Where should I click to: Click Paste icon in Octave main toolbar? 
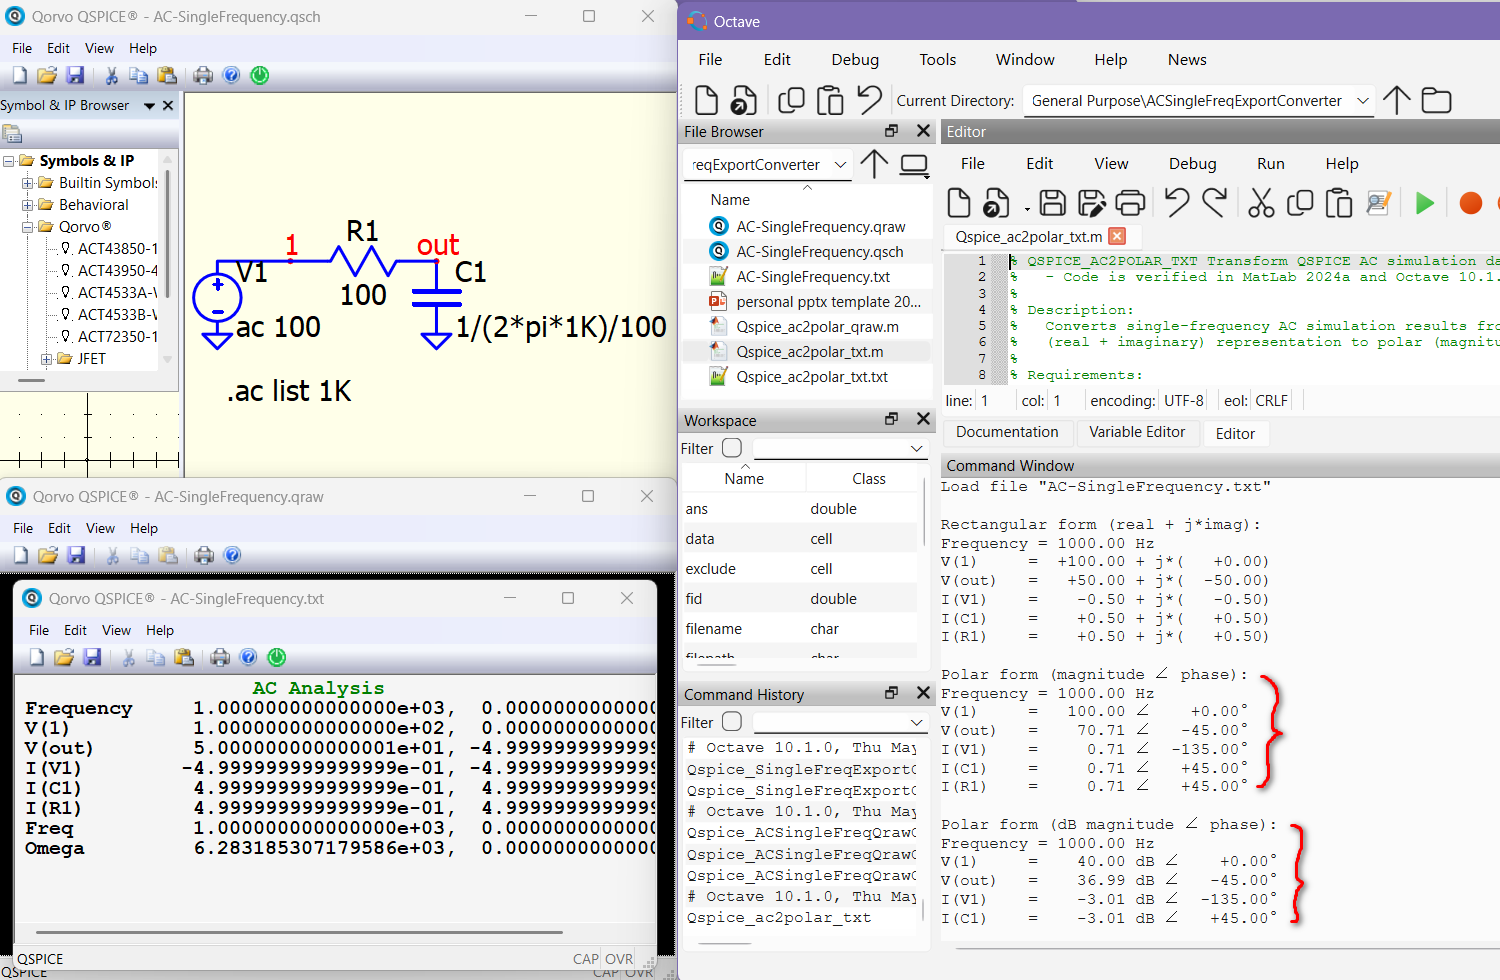point(830,100)
